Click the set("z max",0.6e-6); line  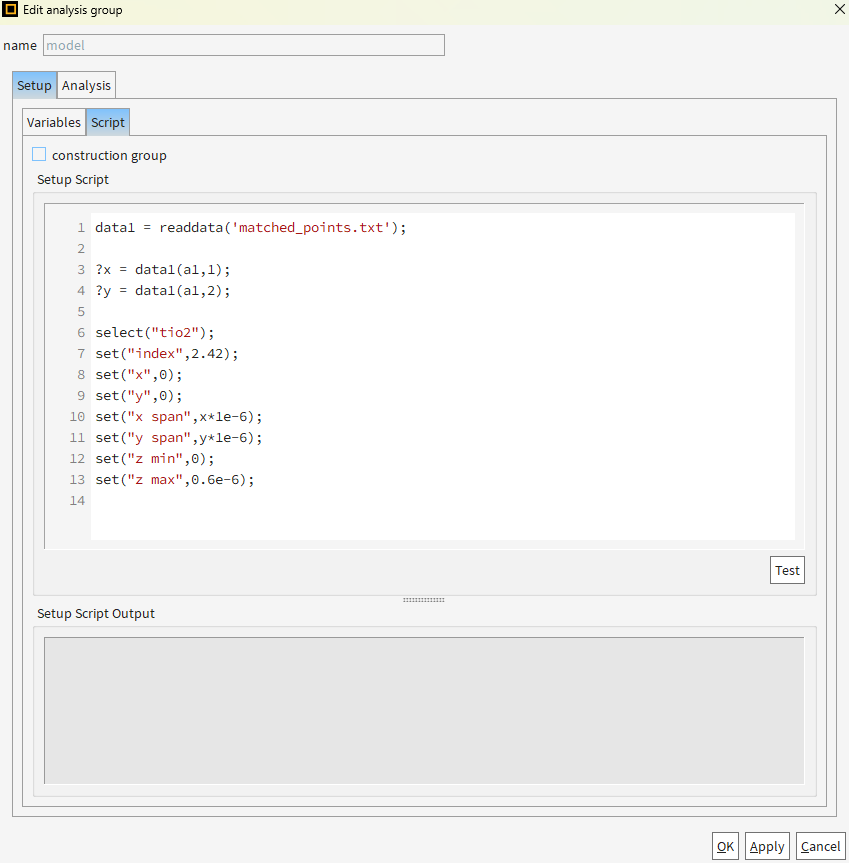click(175, 479)
